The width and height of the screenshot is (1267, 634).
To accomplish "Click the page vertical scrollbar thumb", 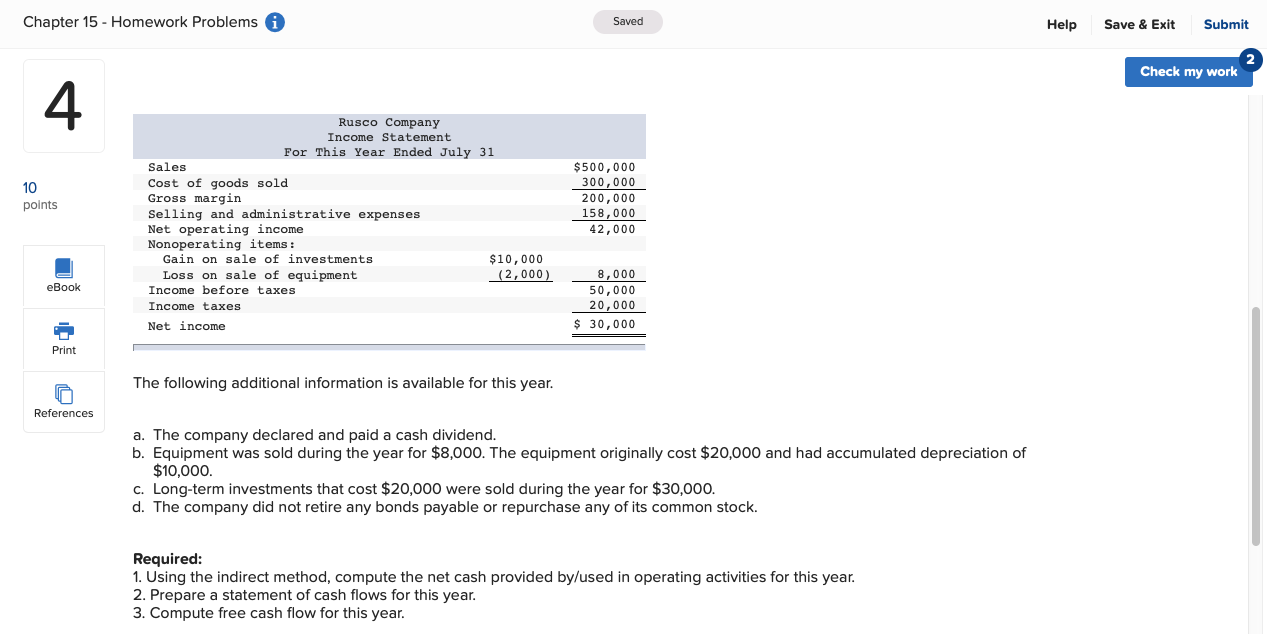I will pyautogui.click(x=1255, y=425).
